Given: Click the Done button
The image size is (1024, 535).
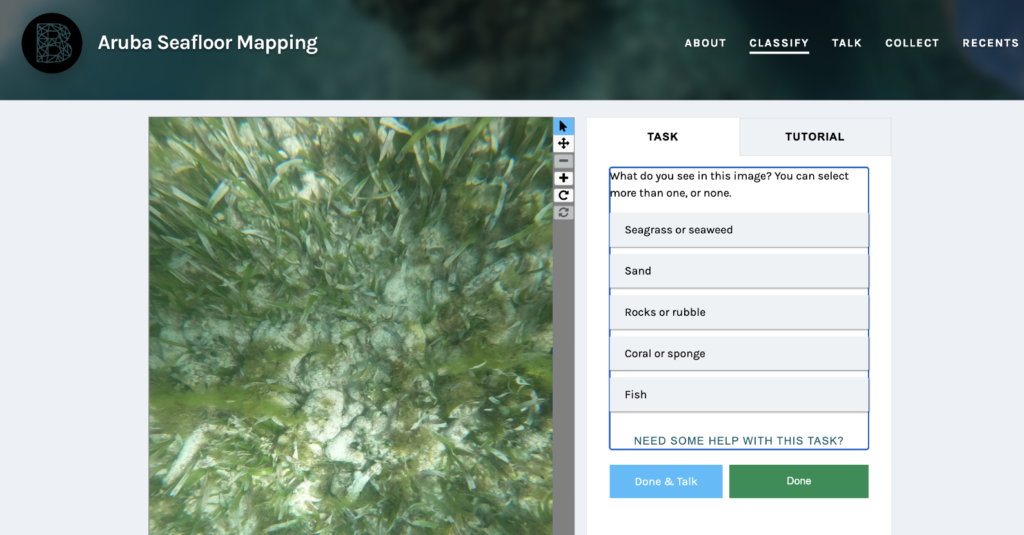Looking at the screenshot, I should (799, 481).
